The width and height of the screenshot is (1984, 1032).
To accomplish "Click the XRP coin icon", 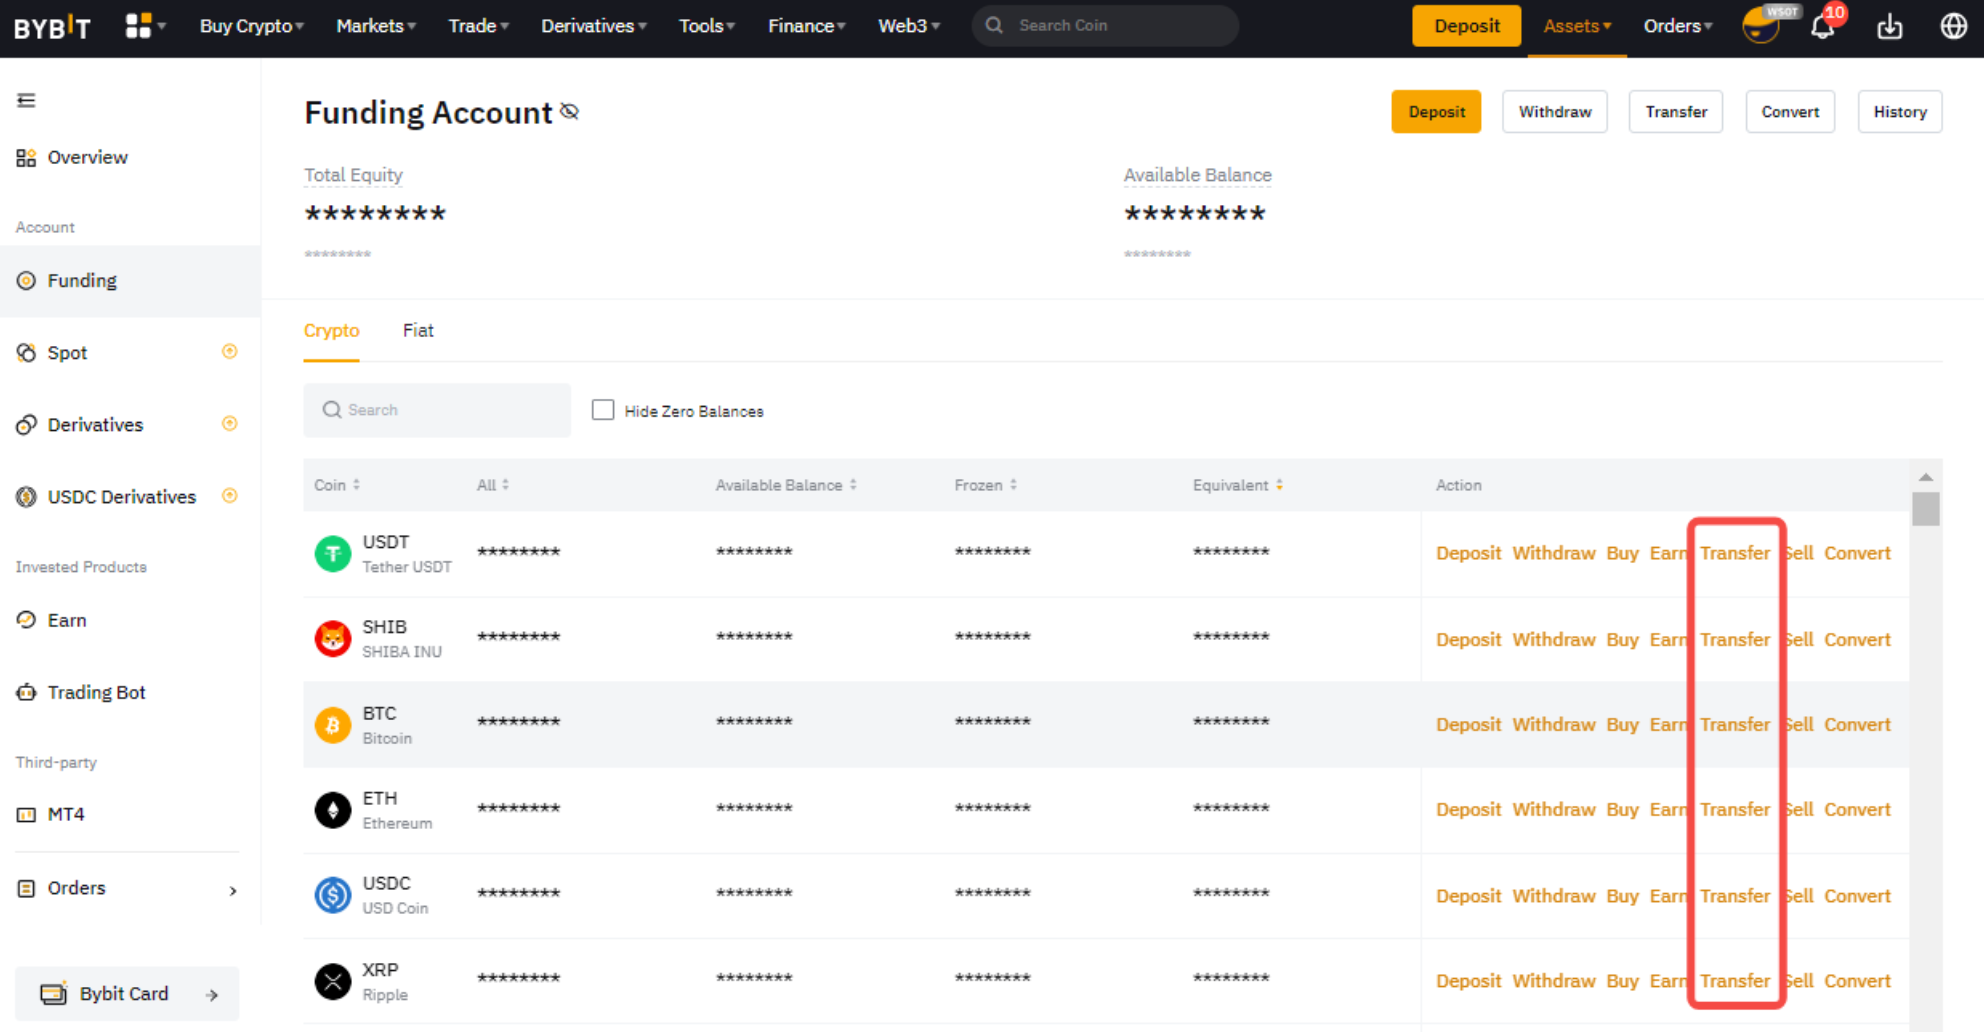I will tap(333, 981).
